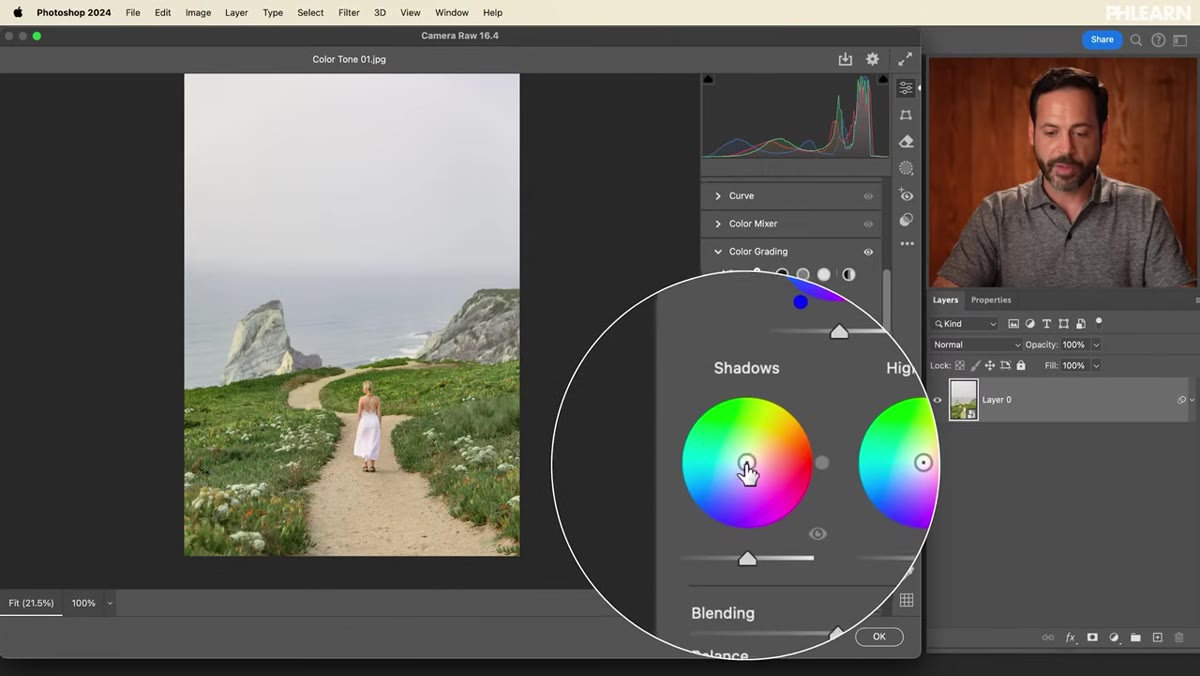Create new fill or adjustment layer

click(x=1114, y=637)
